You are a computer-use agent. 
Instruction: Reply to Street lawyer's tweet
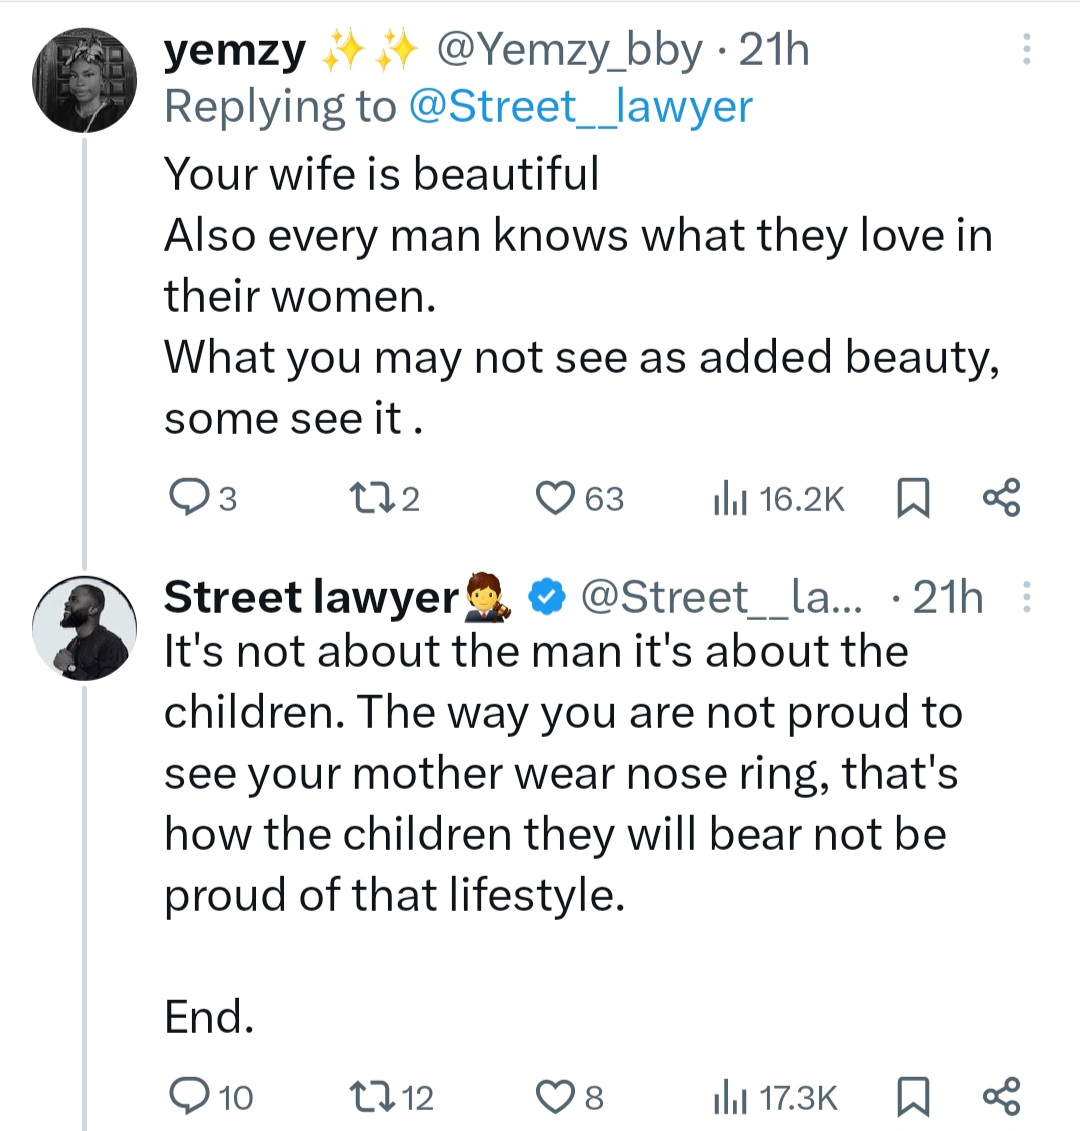[x=188, y=1096]
